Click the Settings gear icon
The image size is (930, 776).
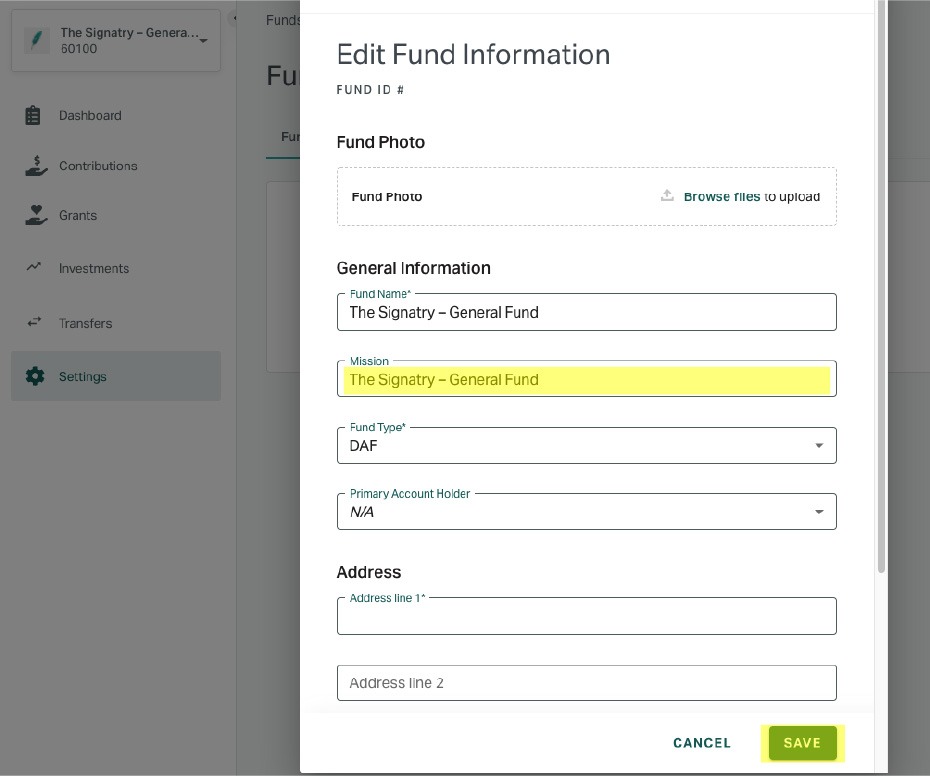(x=35, y=376)
